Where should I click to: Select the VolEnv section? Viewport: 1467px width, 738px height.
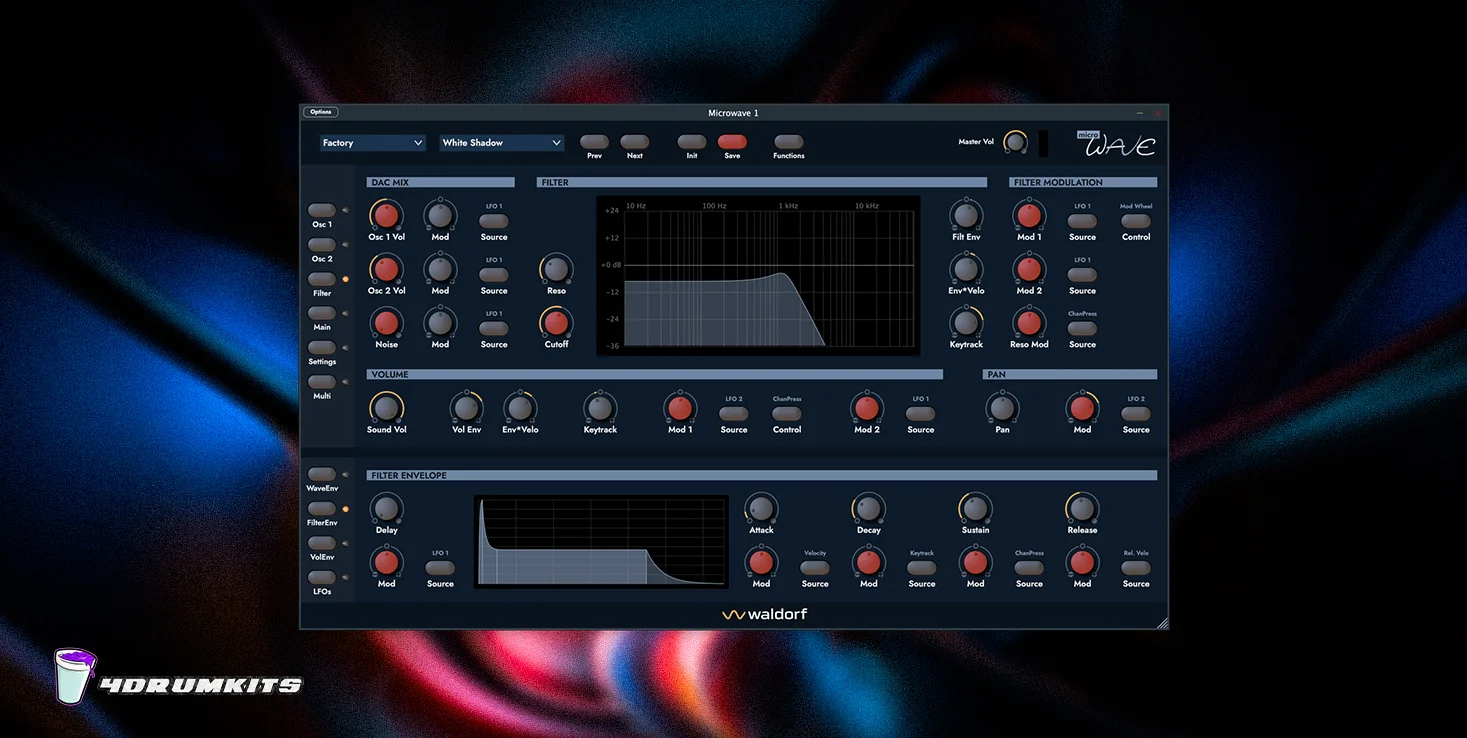tap(322, 543)
